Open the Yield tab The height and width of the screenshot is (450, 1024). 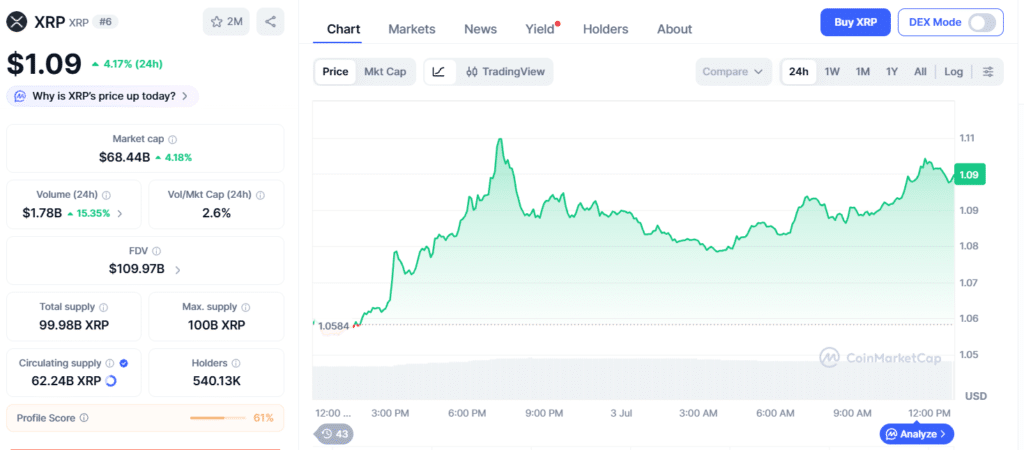pos(540,29)
